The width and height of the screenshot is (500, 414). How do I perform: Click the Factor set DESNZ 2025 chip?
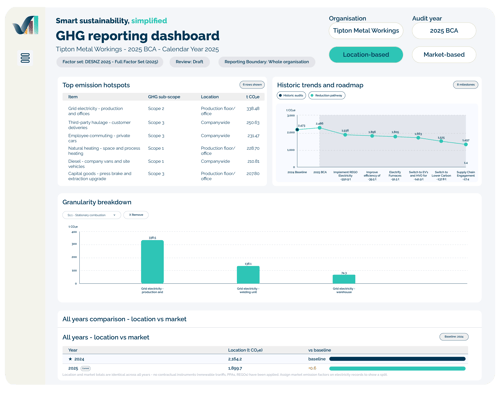click(110, 62)
